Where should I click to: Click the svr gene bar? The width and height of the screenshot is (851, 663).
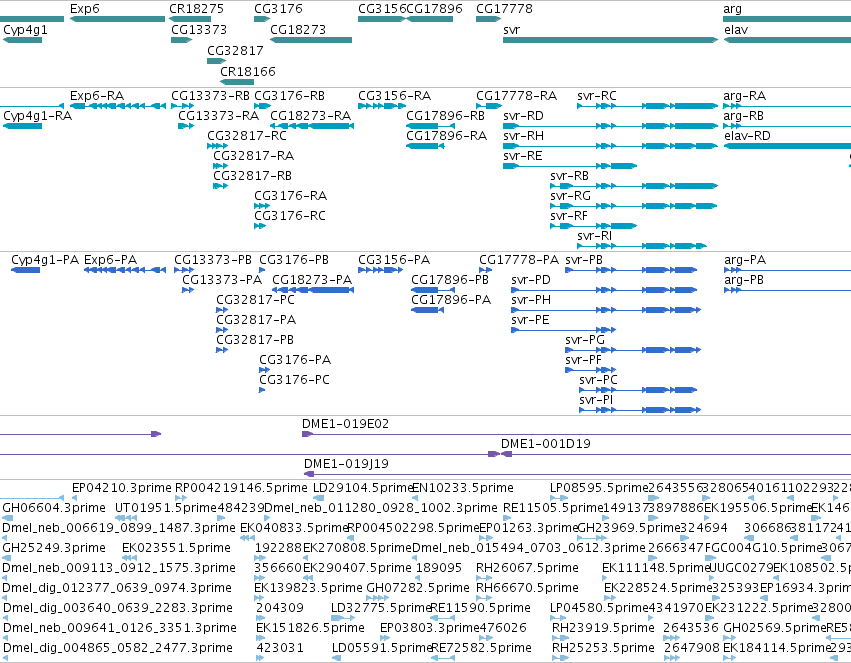coord(611,40)
